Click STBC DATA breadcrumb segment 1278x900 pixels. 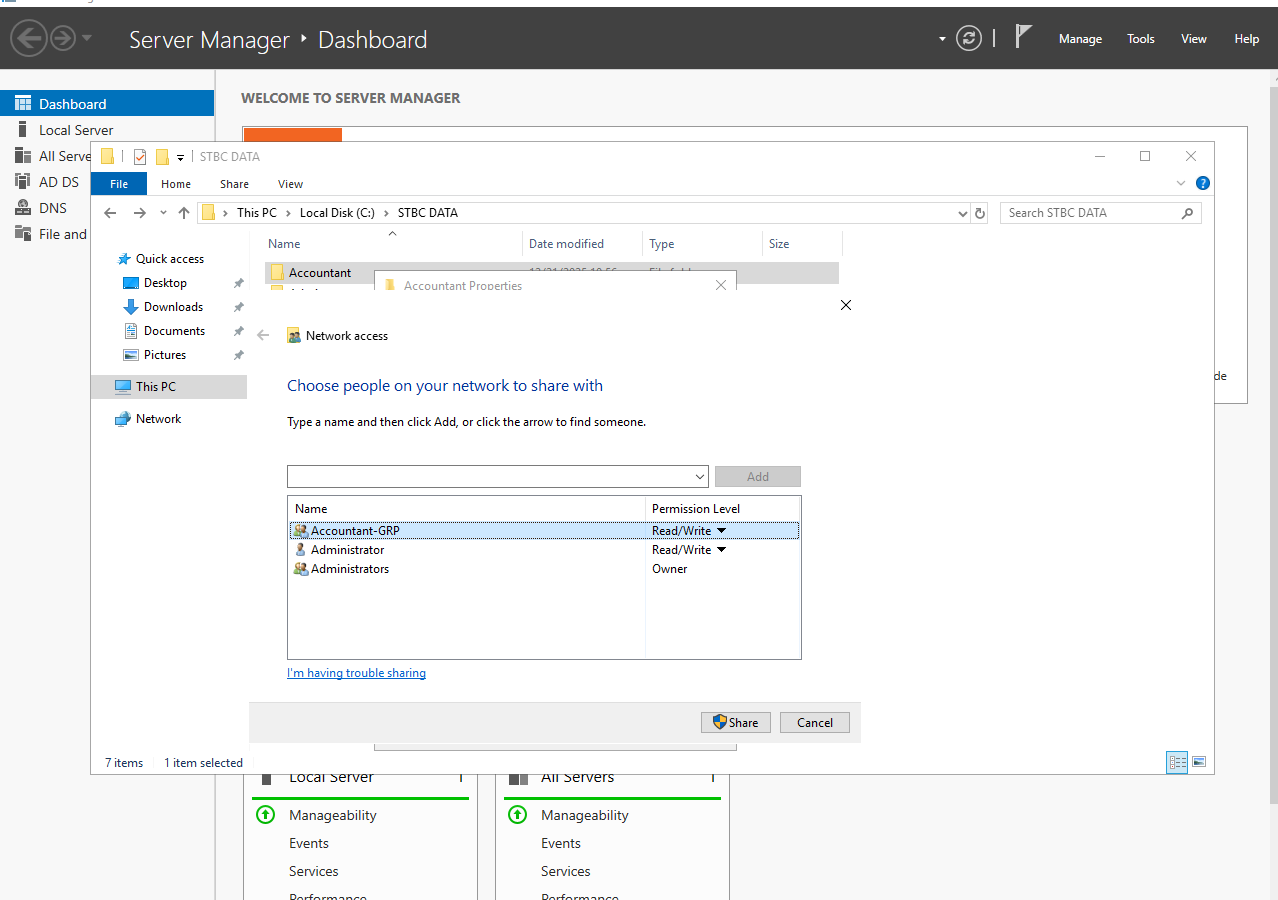click(x=428, y=213)
